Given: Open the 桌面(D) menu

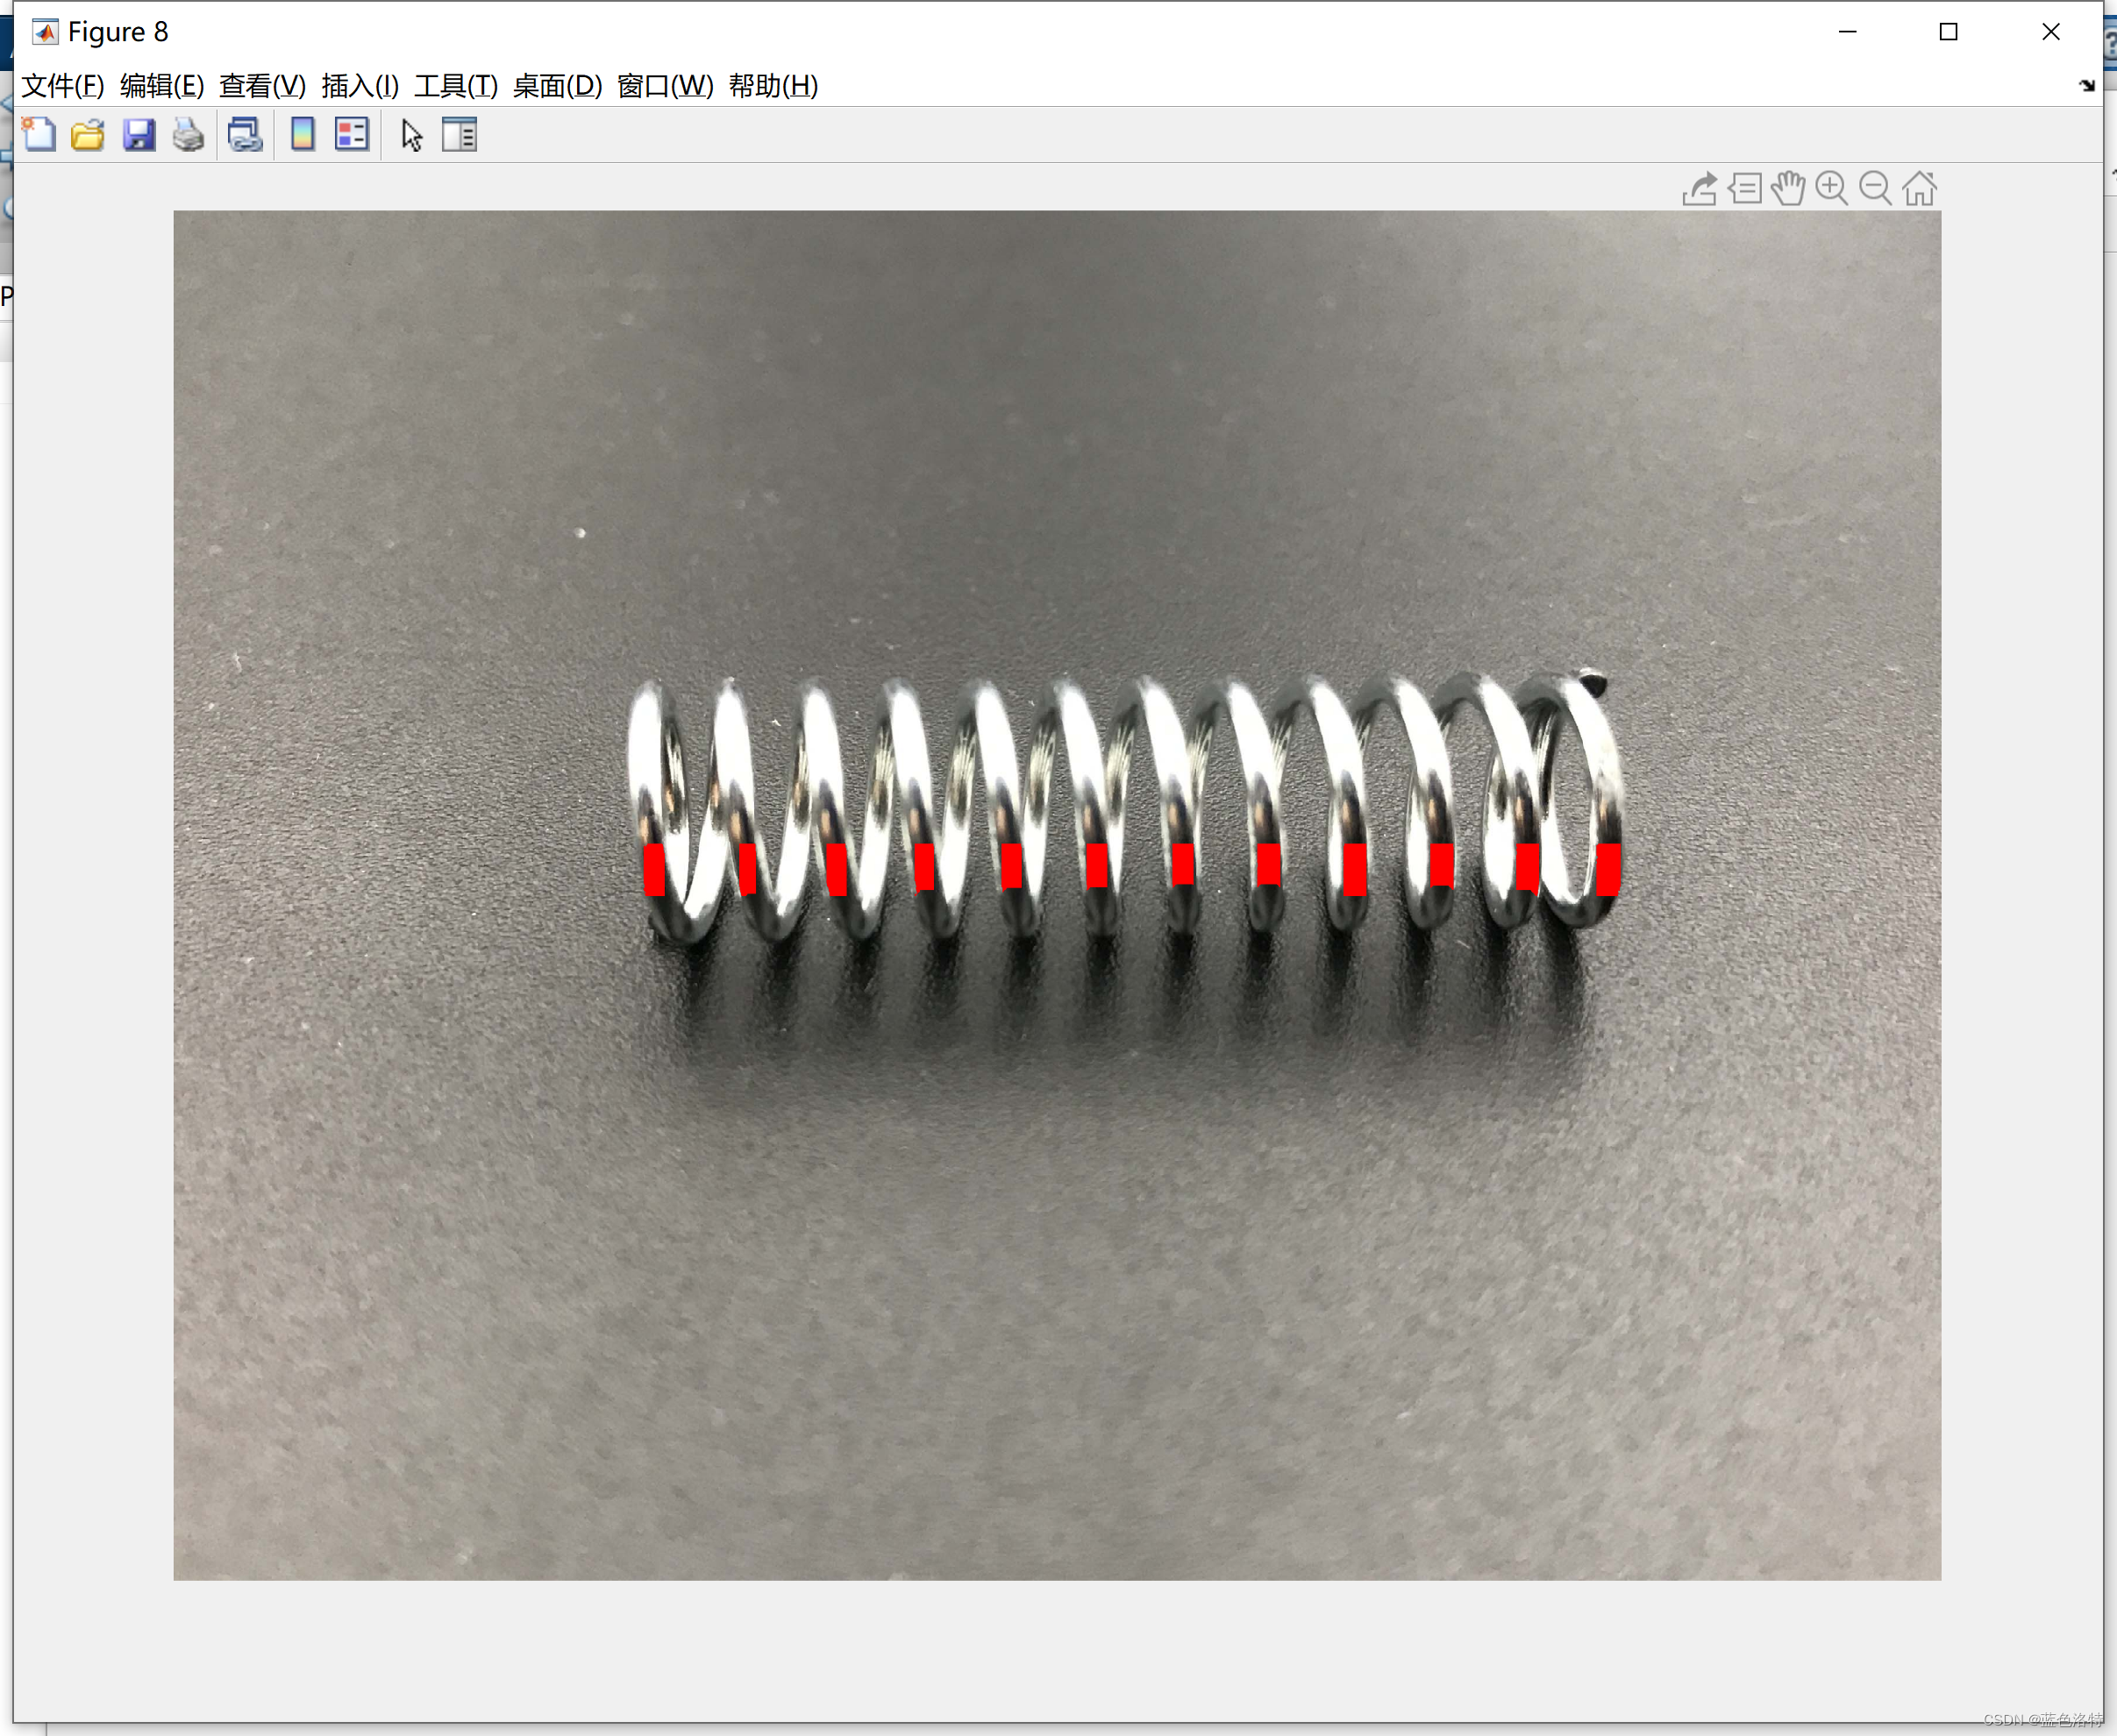Looking at the screenshot, I should pyautogui.click(x=557, y=86).
